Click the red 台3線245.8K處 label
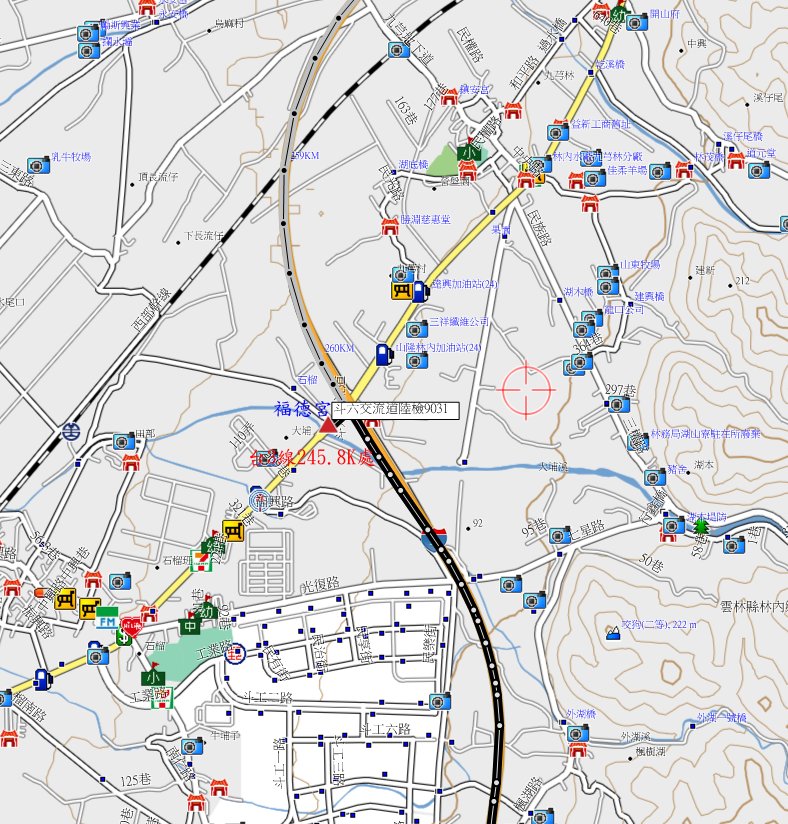 pos(312,458)
